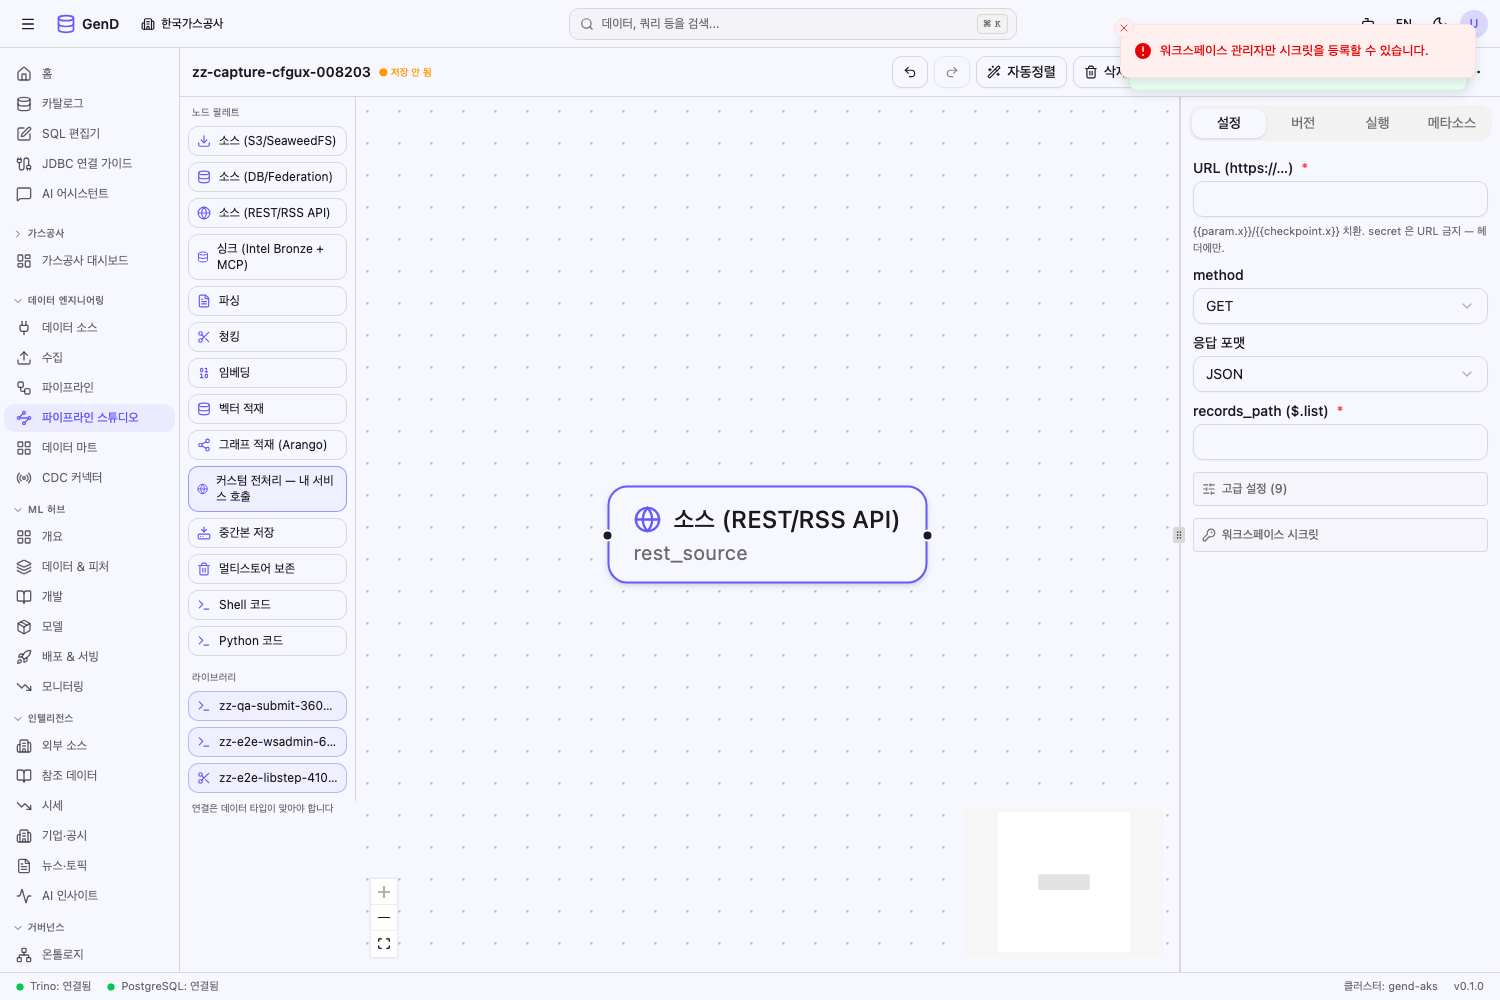Expand the 가스공사 sidebar section
1500x1000 pixels.
click(x=40, y=233)
